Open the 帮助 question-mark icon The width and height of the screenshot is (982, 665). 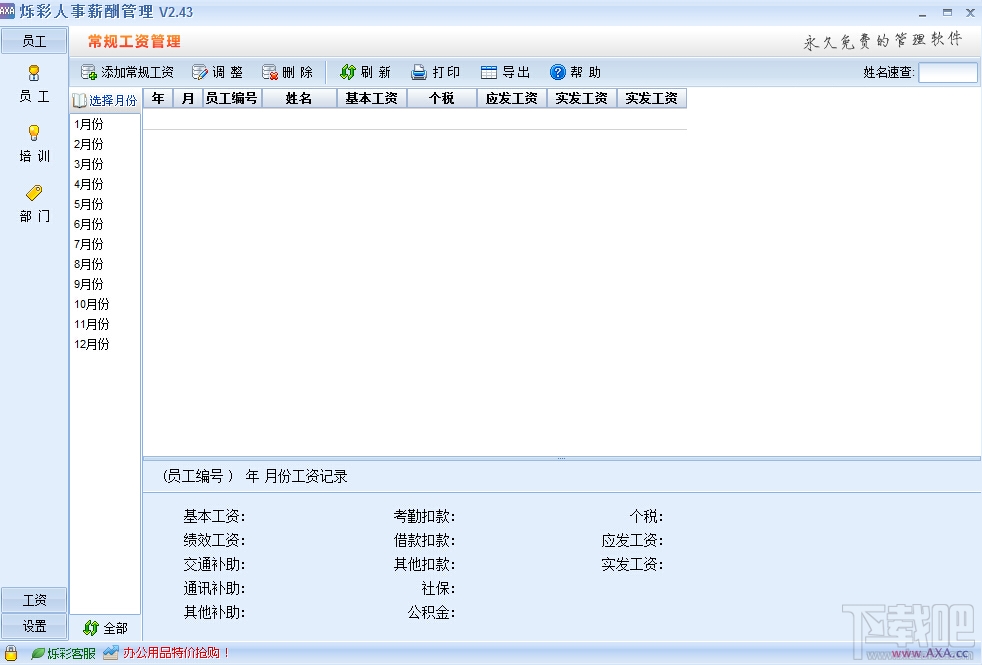point(557,73)
